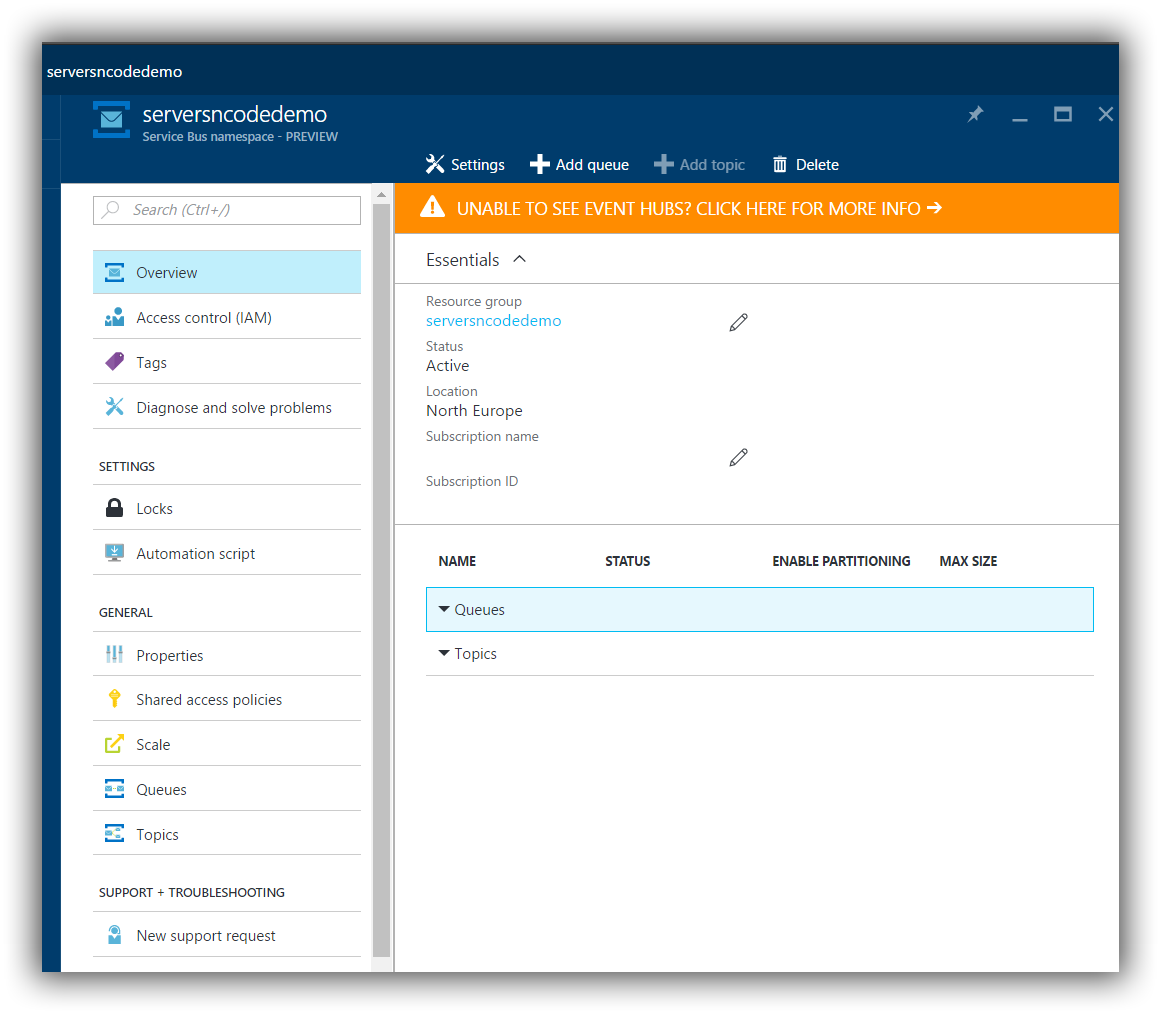Close the serversncodedemo blade
The width and height of the screenshot is (1161, 1014).
coord(1105,114)
